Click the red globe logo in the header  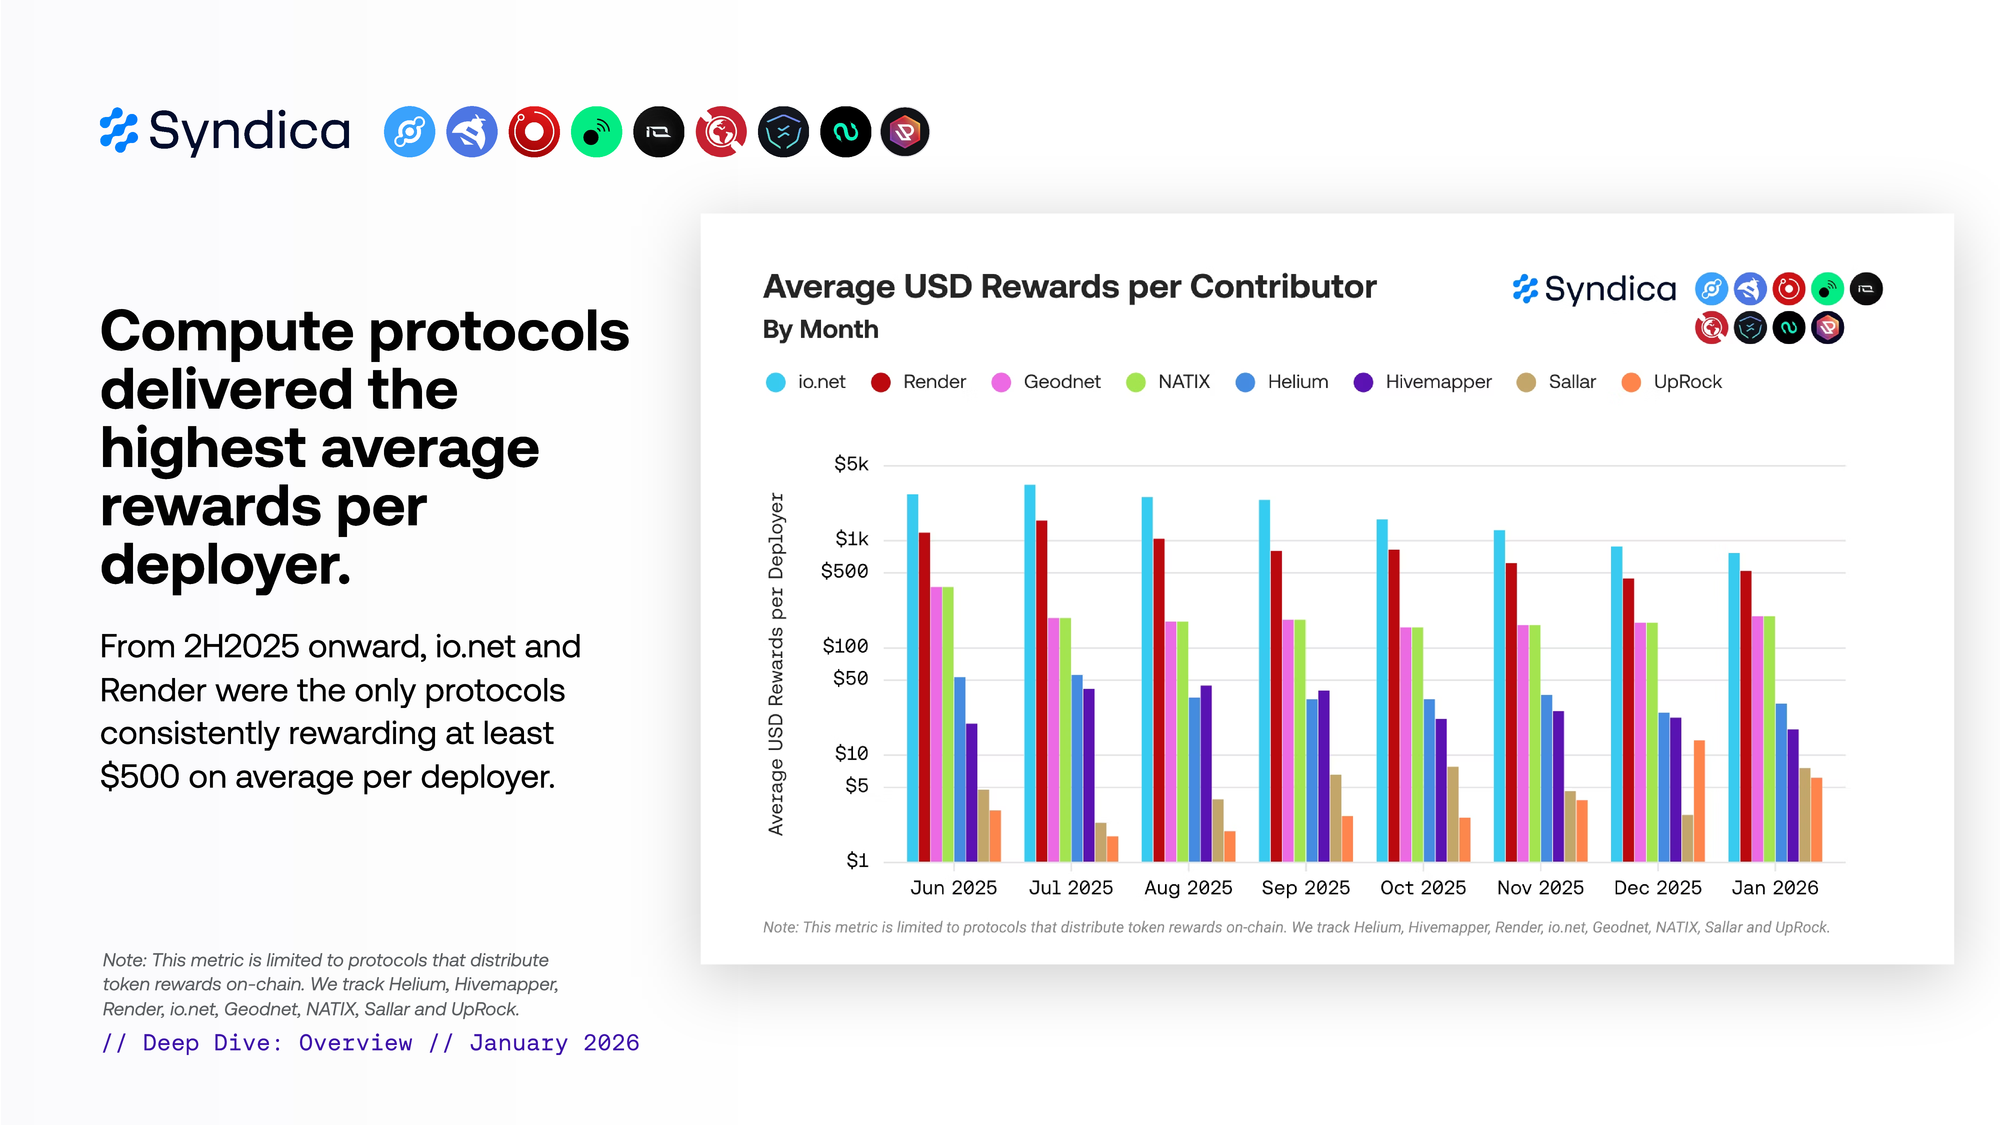point(721,132)
